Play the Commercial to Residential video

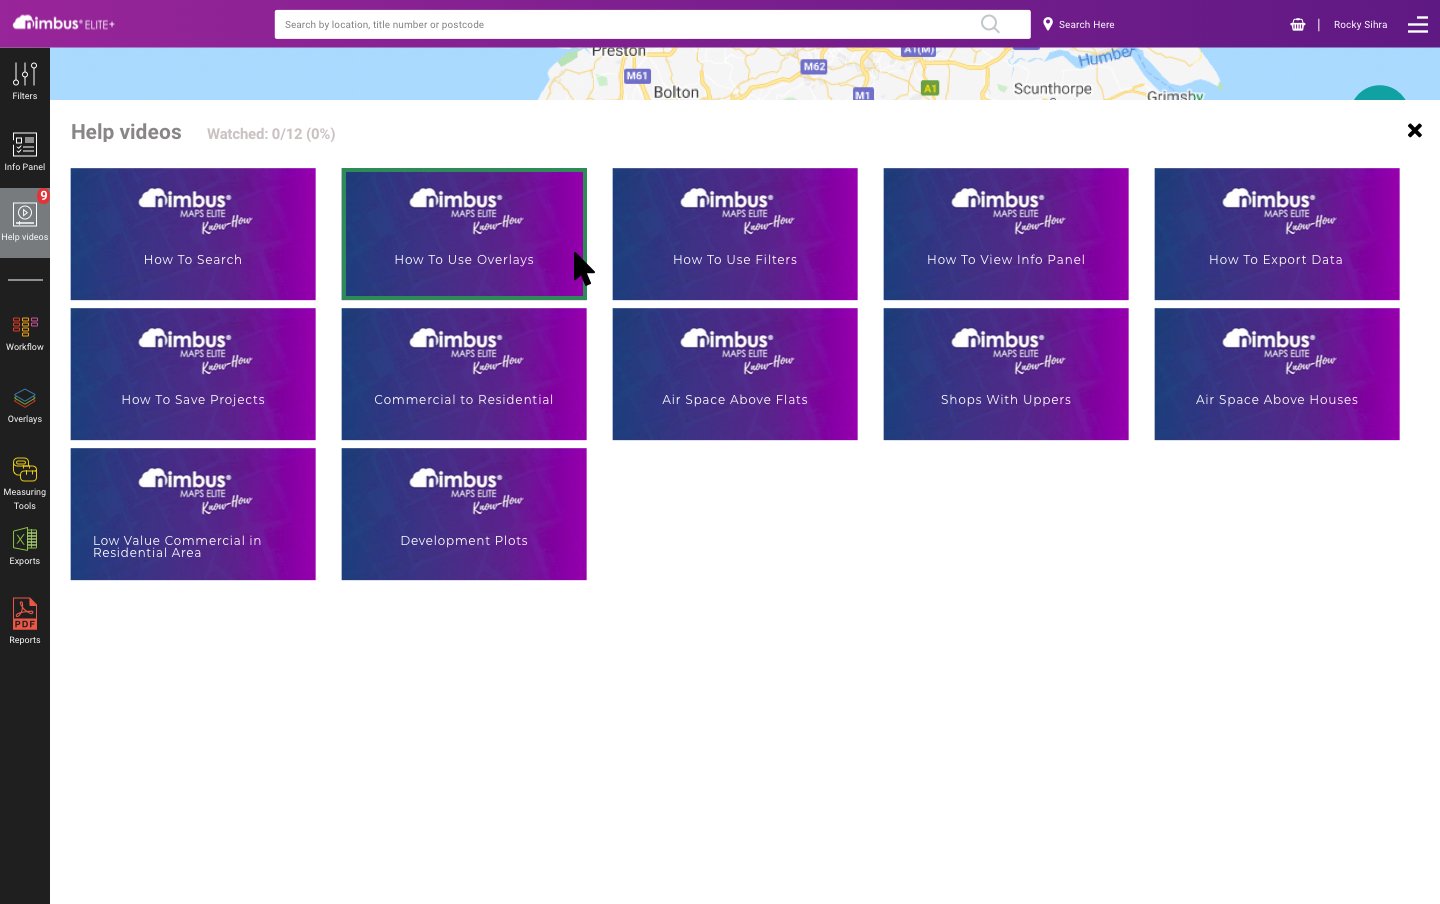[464, 374]
